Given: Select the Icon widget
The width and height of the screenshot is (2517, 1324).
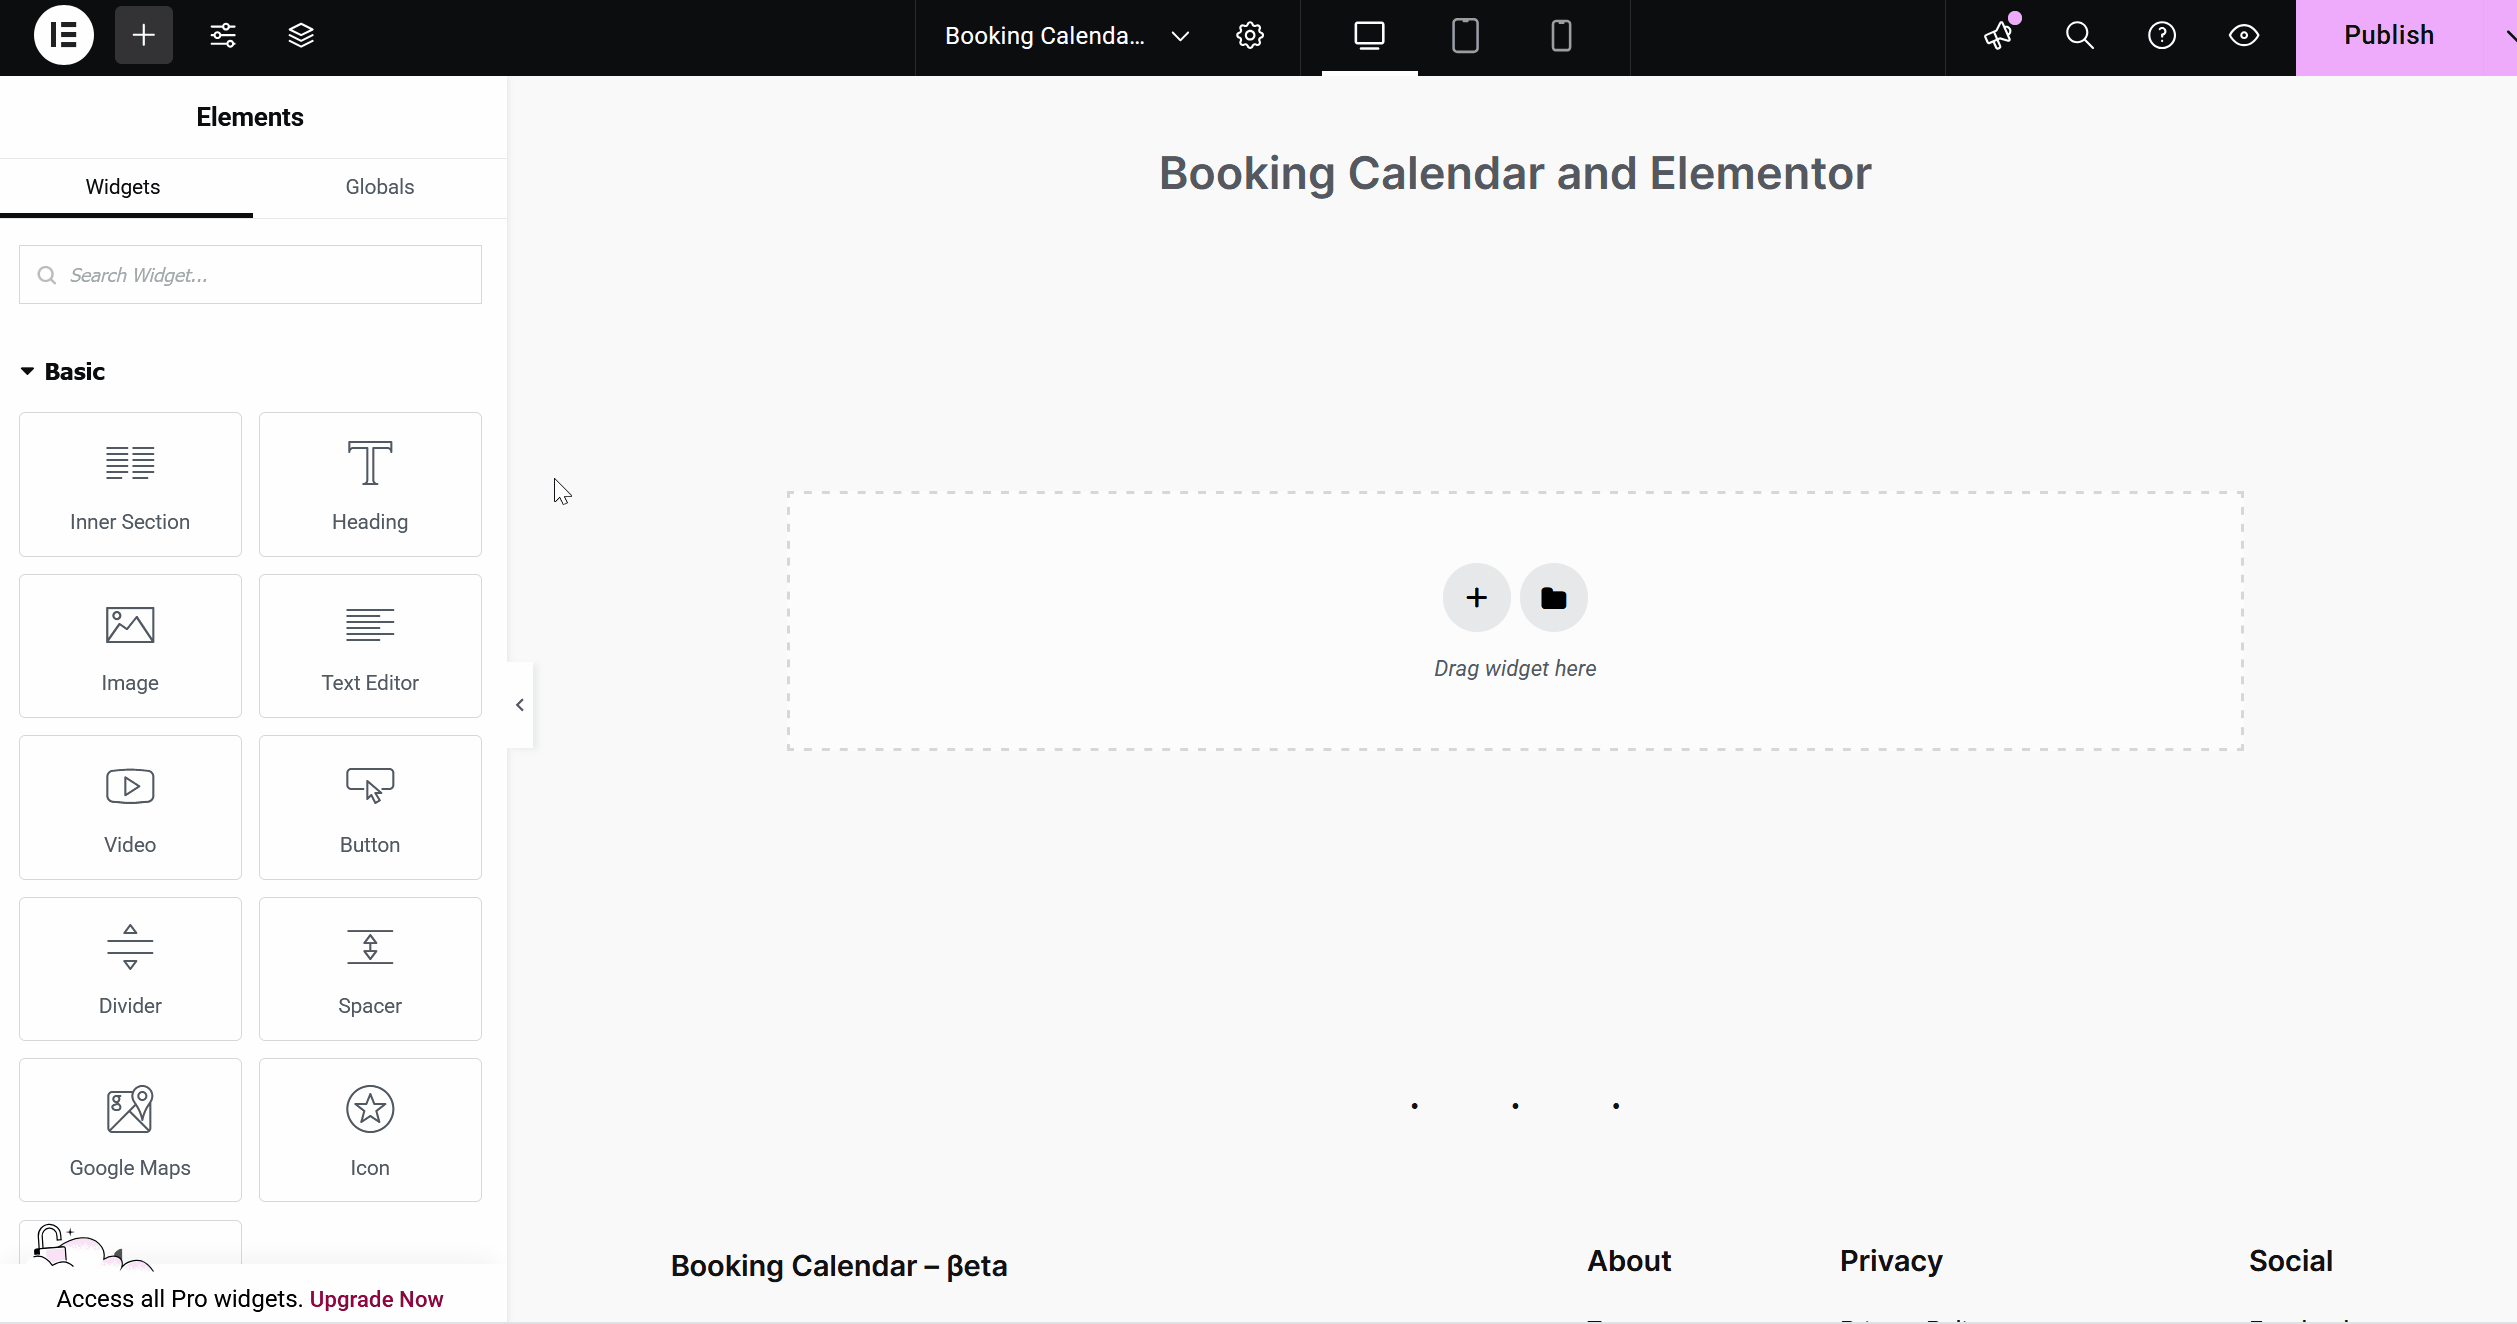Looking at the screenshot, I should [370, 1130].
